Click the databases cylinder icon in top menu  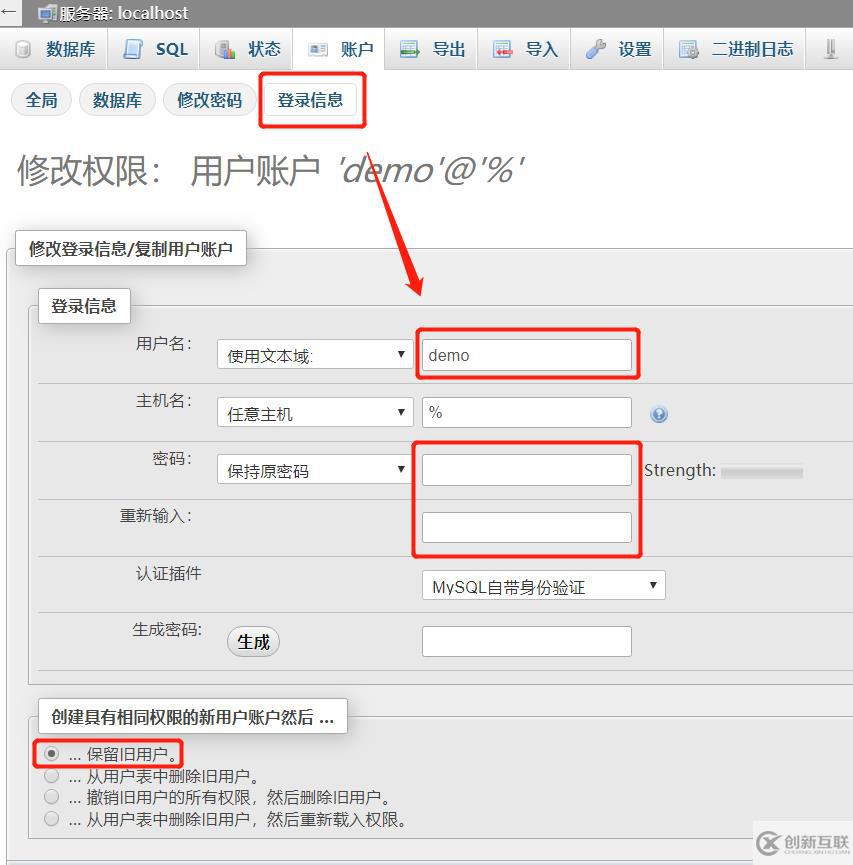tap(23, 49)
